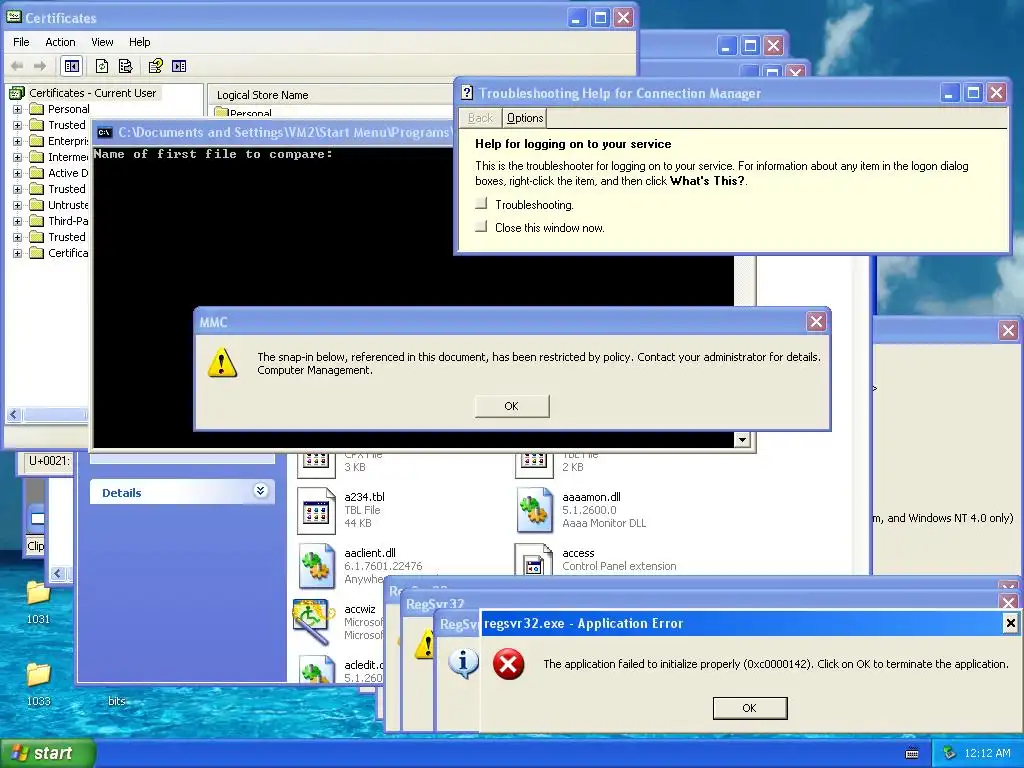Click the access Control Panel extension icon

click(x=534, y=560)
